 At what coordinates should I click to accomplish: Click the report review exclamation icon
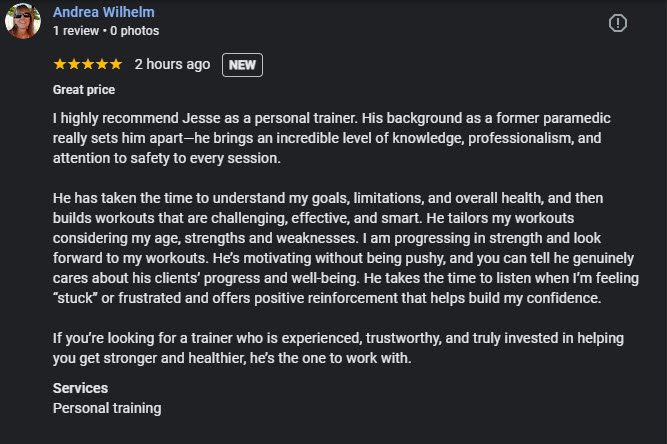619,22
